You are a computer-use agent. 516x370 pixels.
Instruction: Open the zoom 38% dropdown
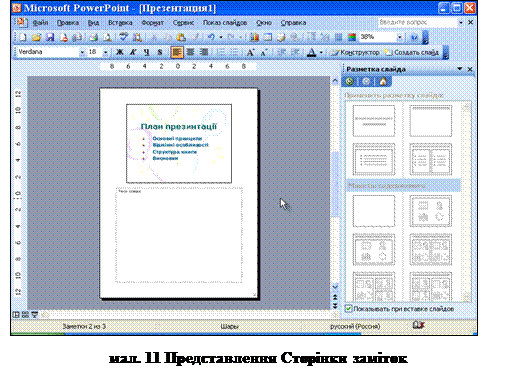[x=399, y=37]
